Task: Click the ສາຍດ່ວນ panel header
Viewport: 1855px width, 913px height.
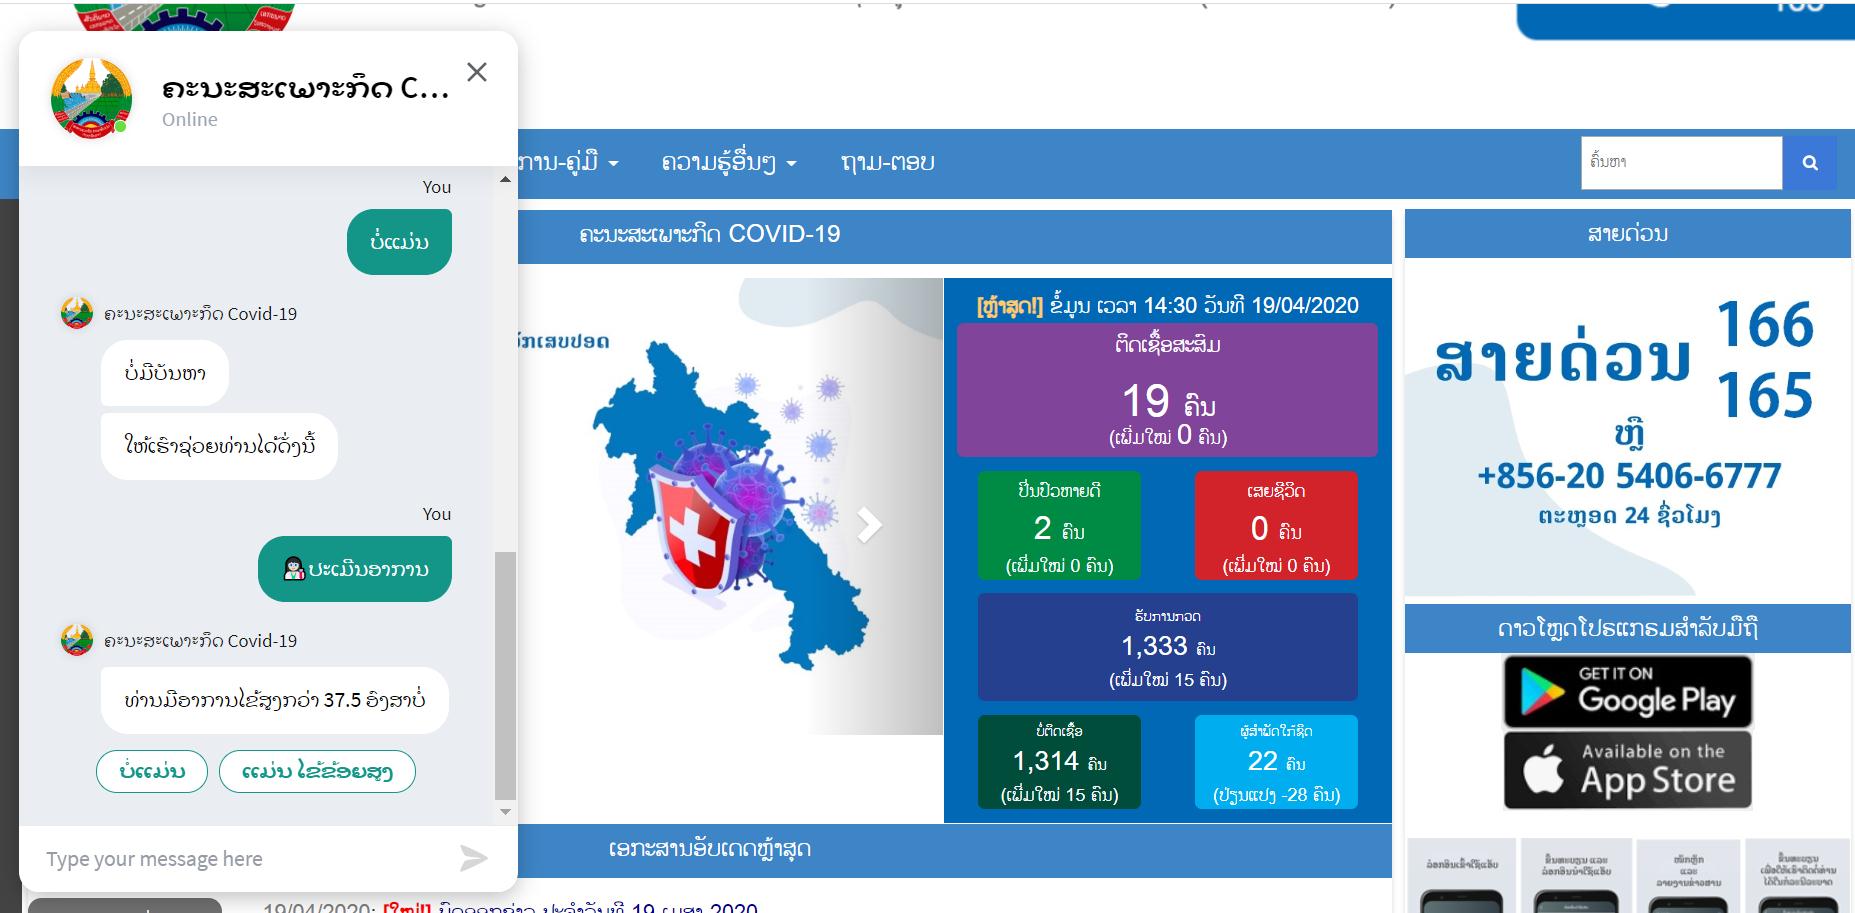Action: [1627, 234]
